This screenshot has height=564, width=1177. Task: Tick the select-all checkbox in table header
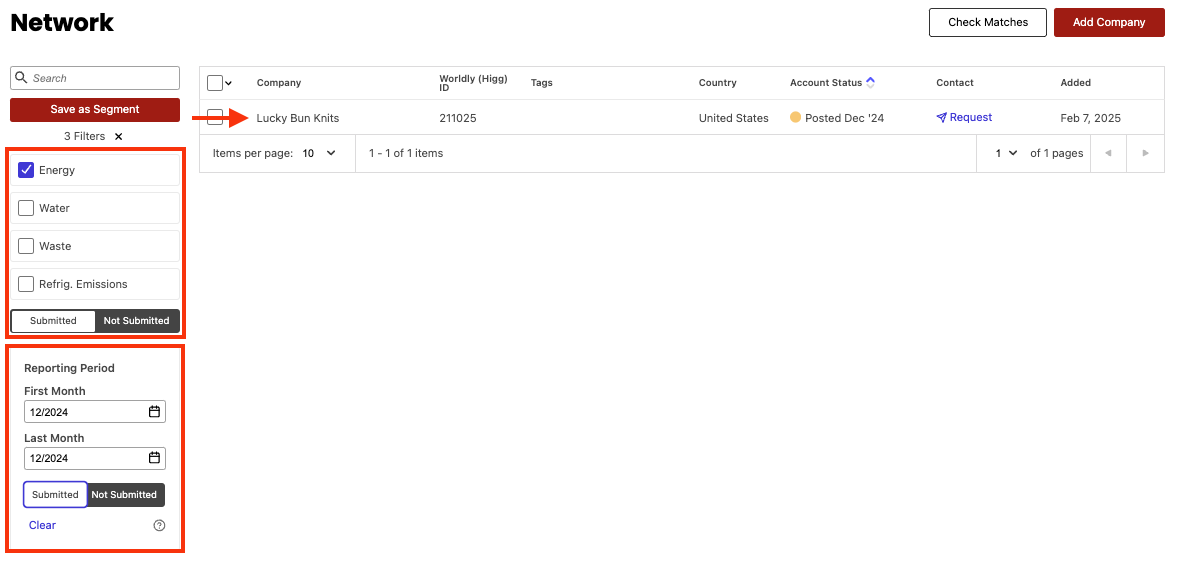[215, 83]
